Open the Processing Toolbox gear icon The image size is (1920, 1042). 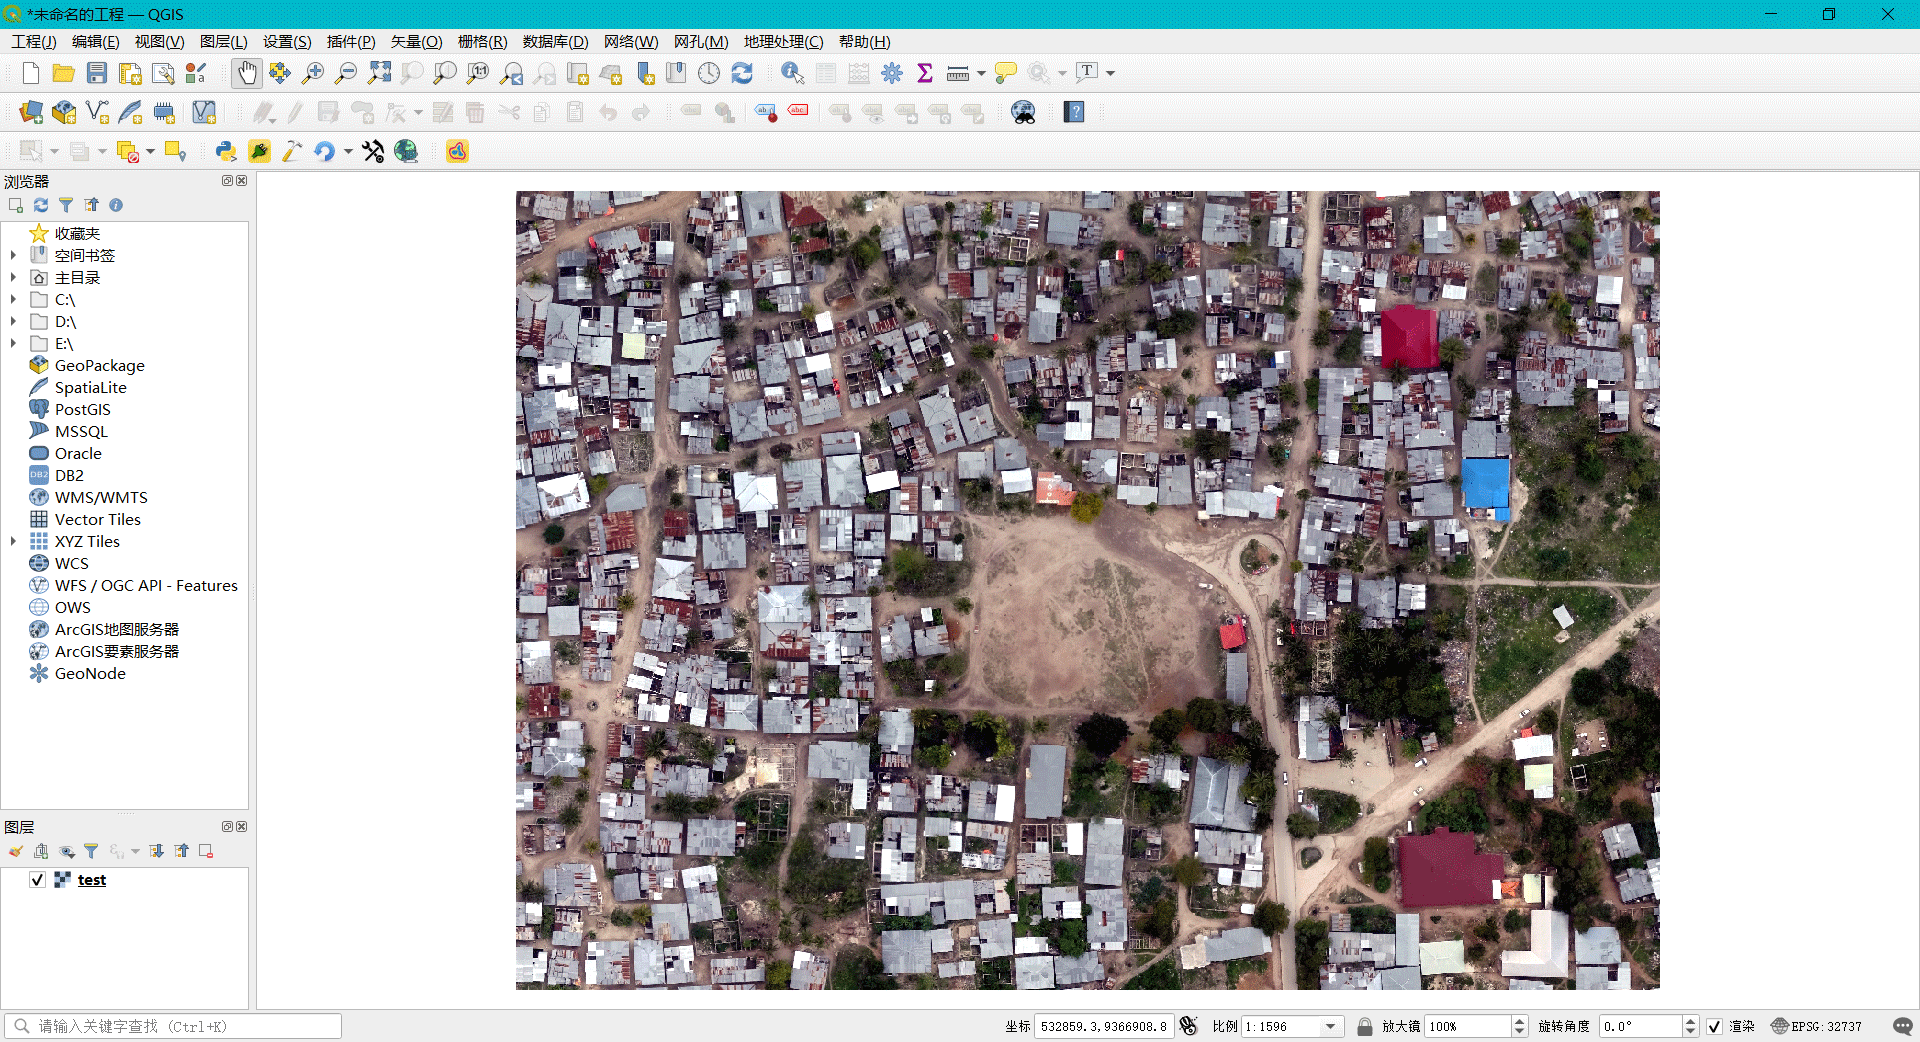click(892, 73)
